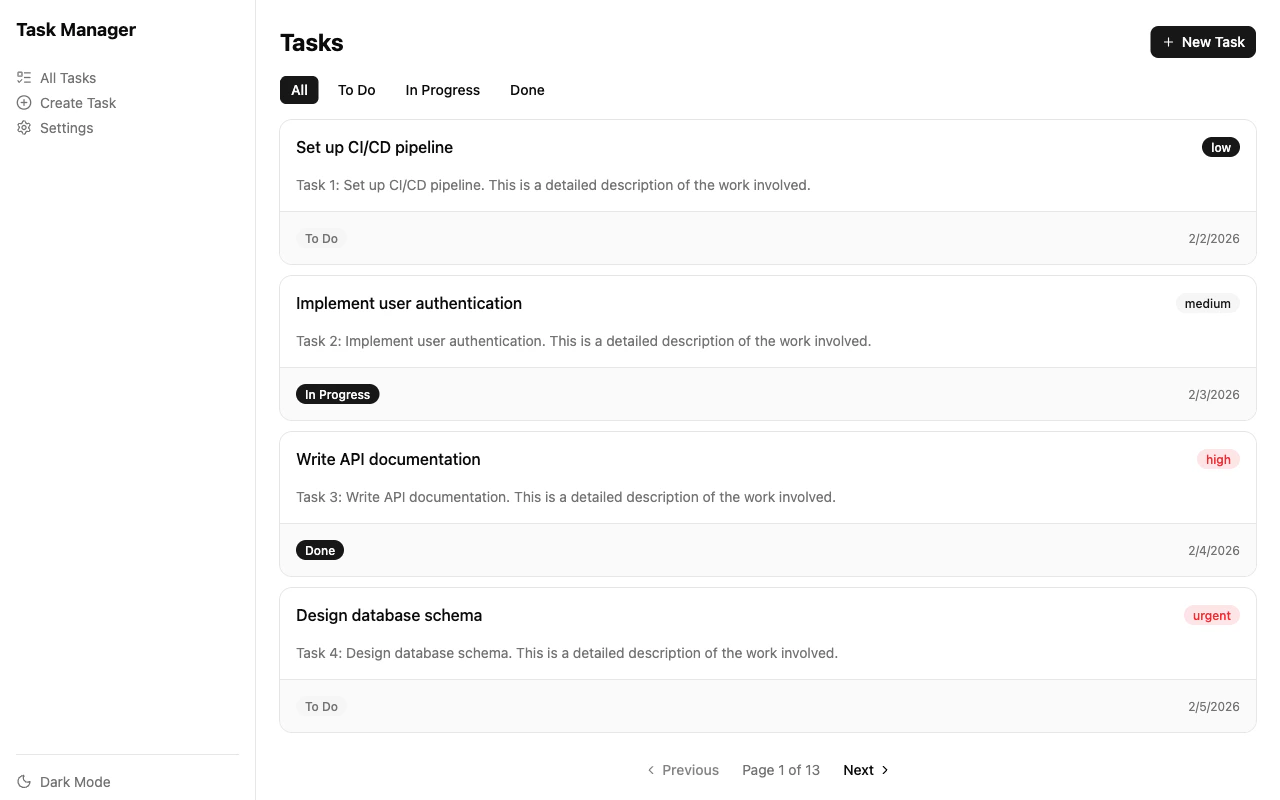
Task: Switch to the Done filter tab
Action: click(x=527, y=90)
